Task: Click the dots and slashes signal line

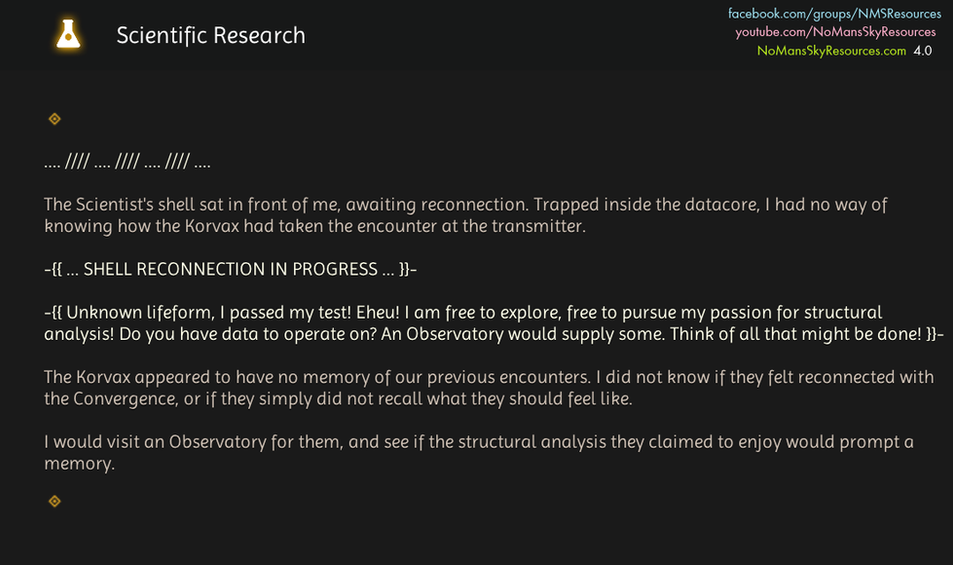Action: click(127, 162)
